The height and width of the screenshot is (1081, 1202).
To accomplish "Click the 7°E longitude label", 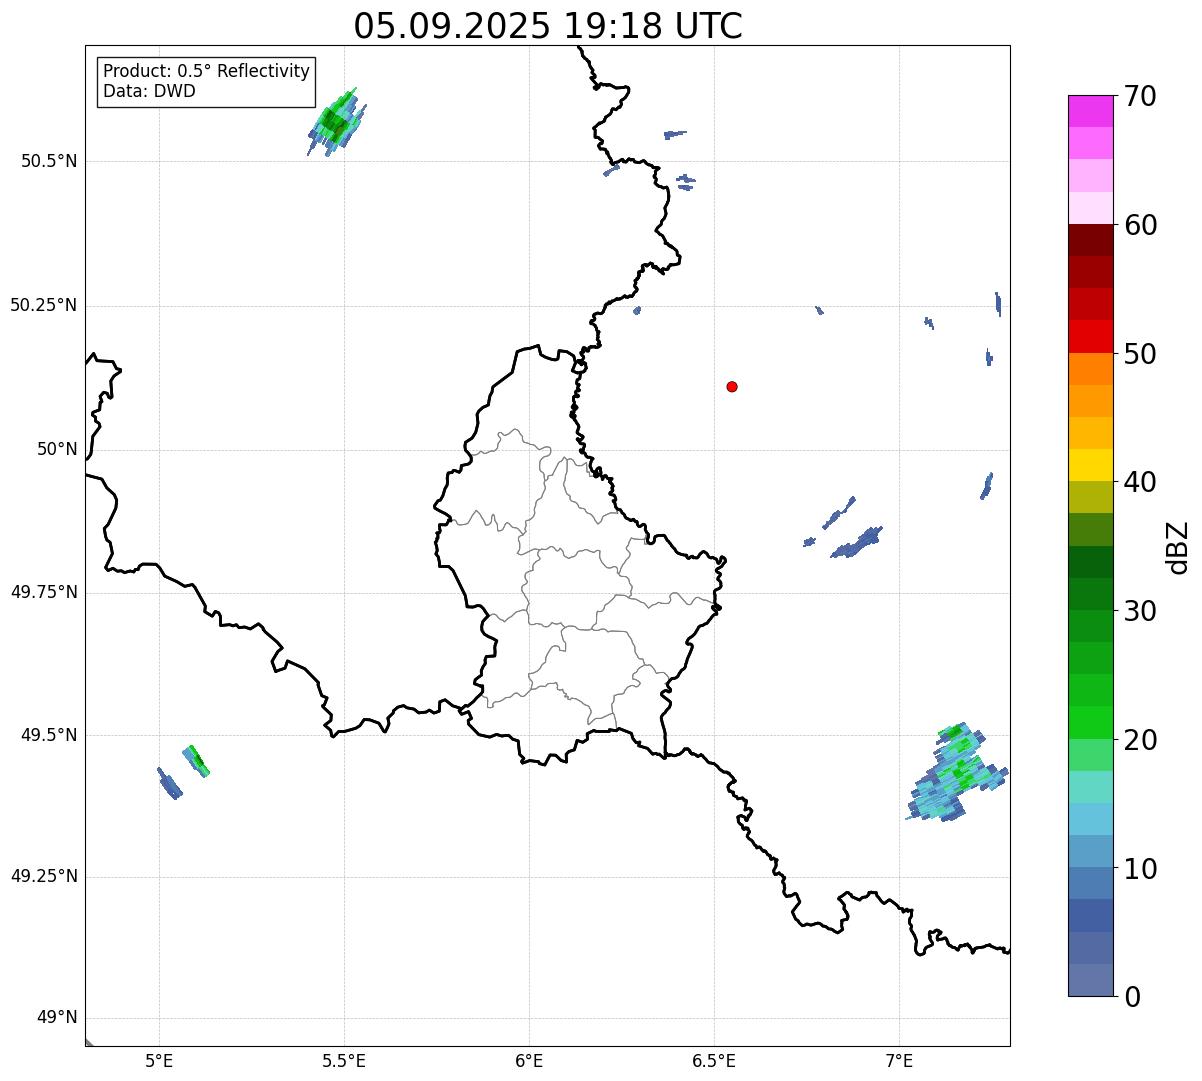I will coord(899,1061).
